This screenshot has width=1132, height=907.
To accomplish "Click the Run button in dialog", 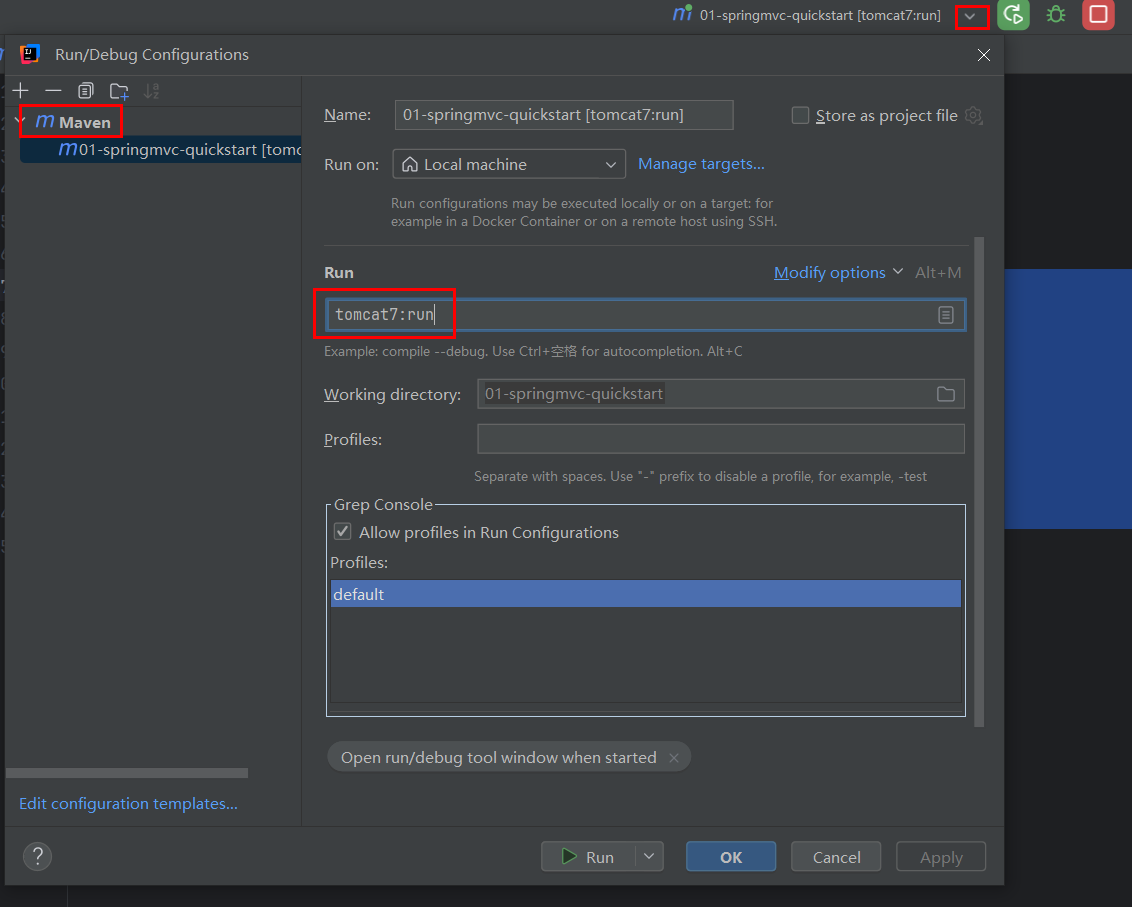I will click(588, 857).
